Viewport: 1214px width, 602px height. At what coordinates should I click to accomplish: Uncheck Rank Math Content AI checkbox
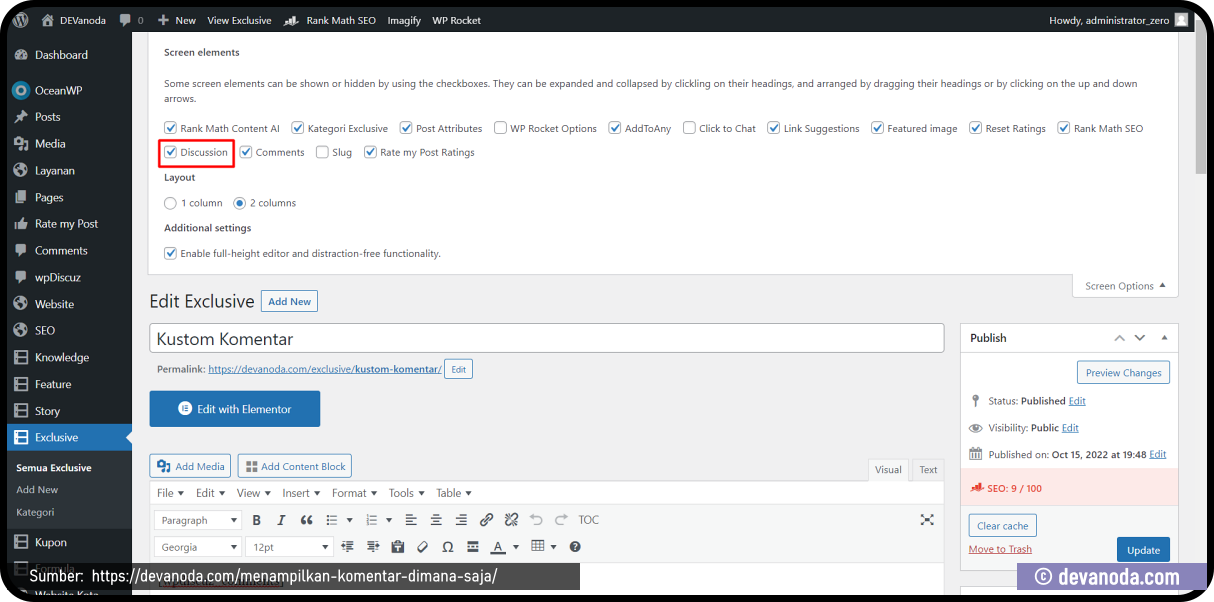[x=170, y=128]
